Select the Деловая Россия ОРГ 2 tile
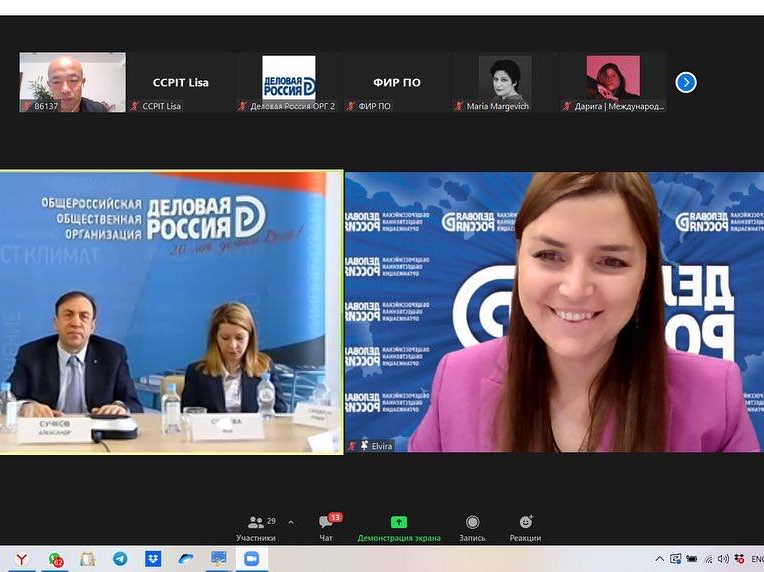The image size is (764, 572). tap(289, 82)
